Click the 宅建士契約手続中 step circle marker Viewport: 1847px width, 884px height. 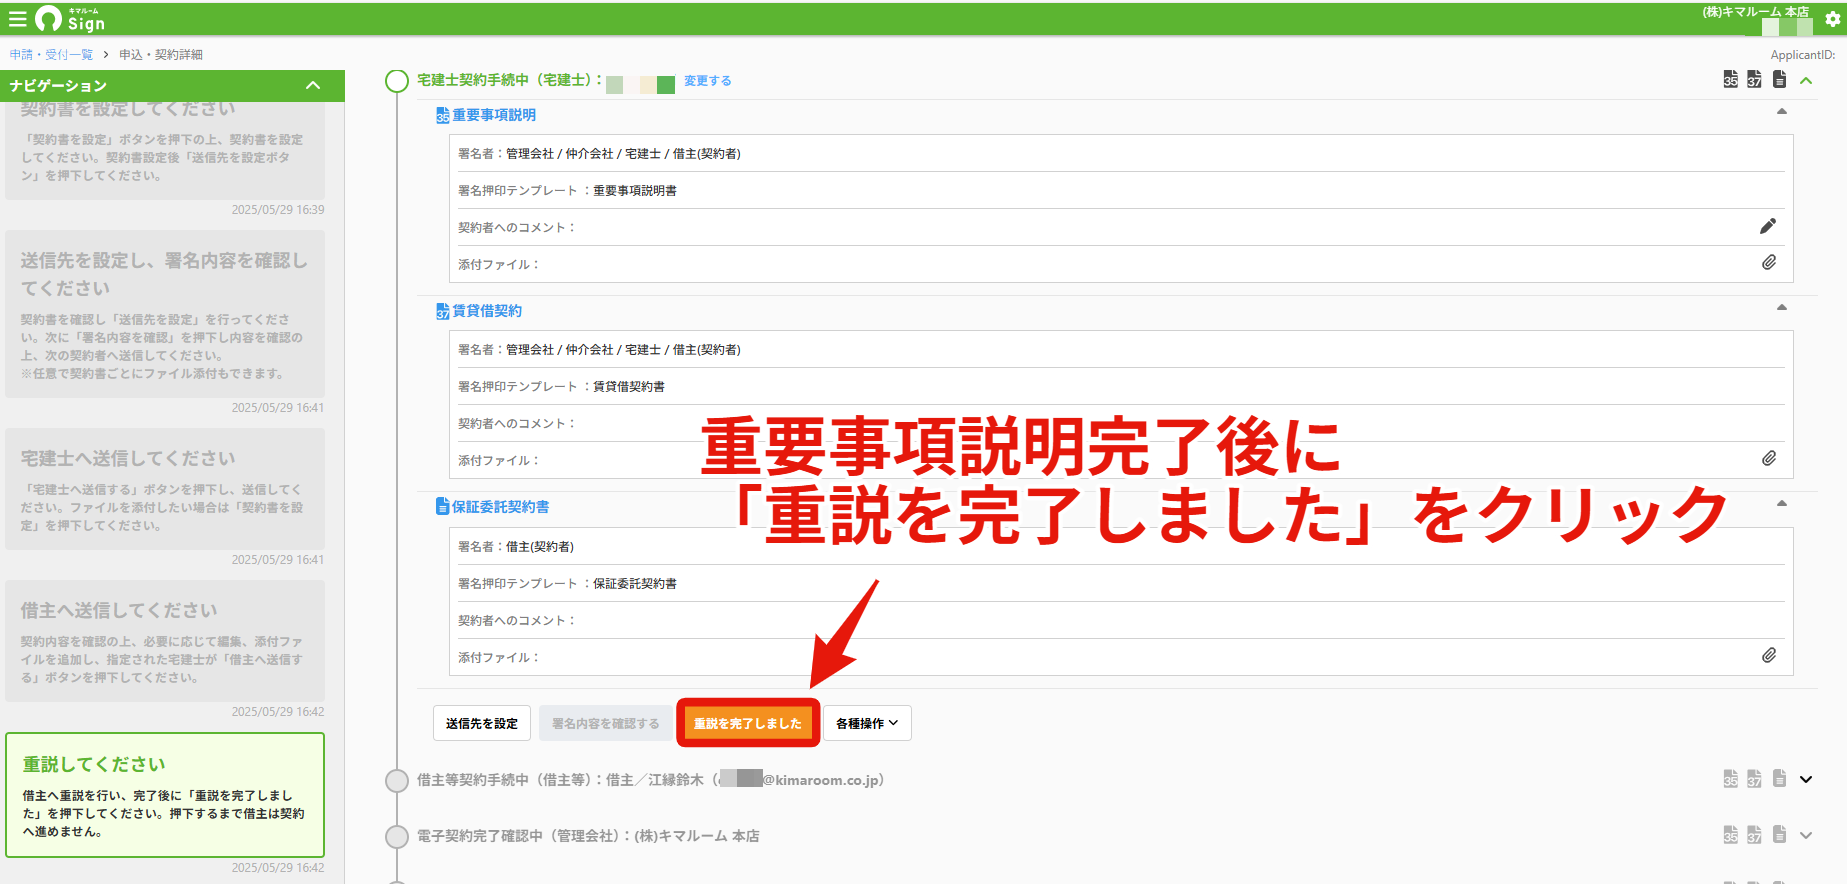pos(397,81)
